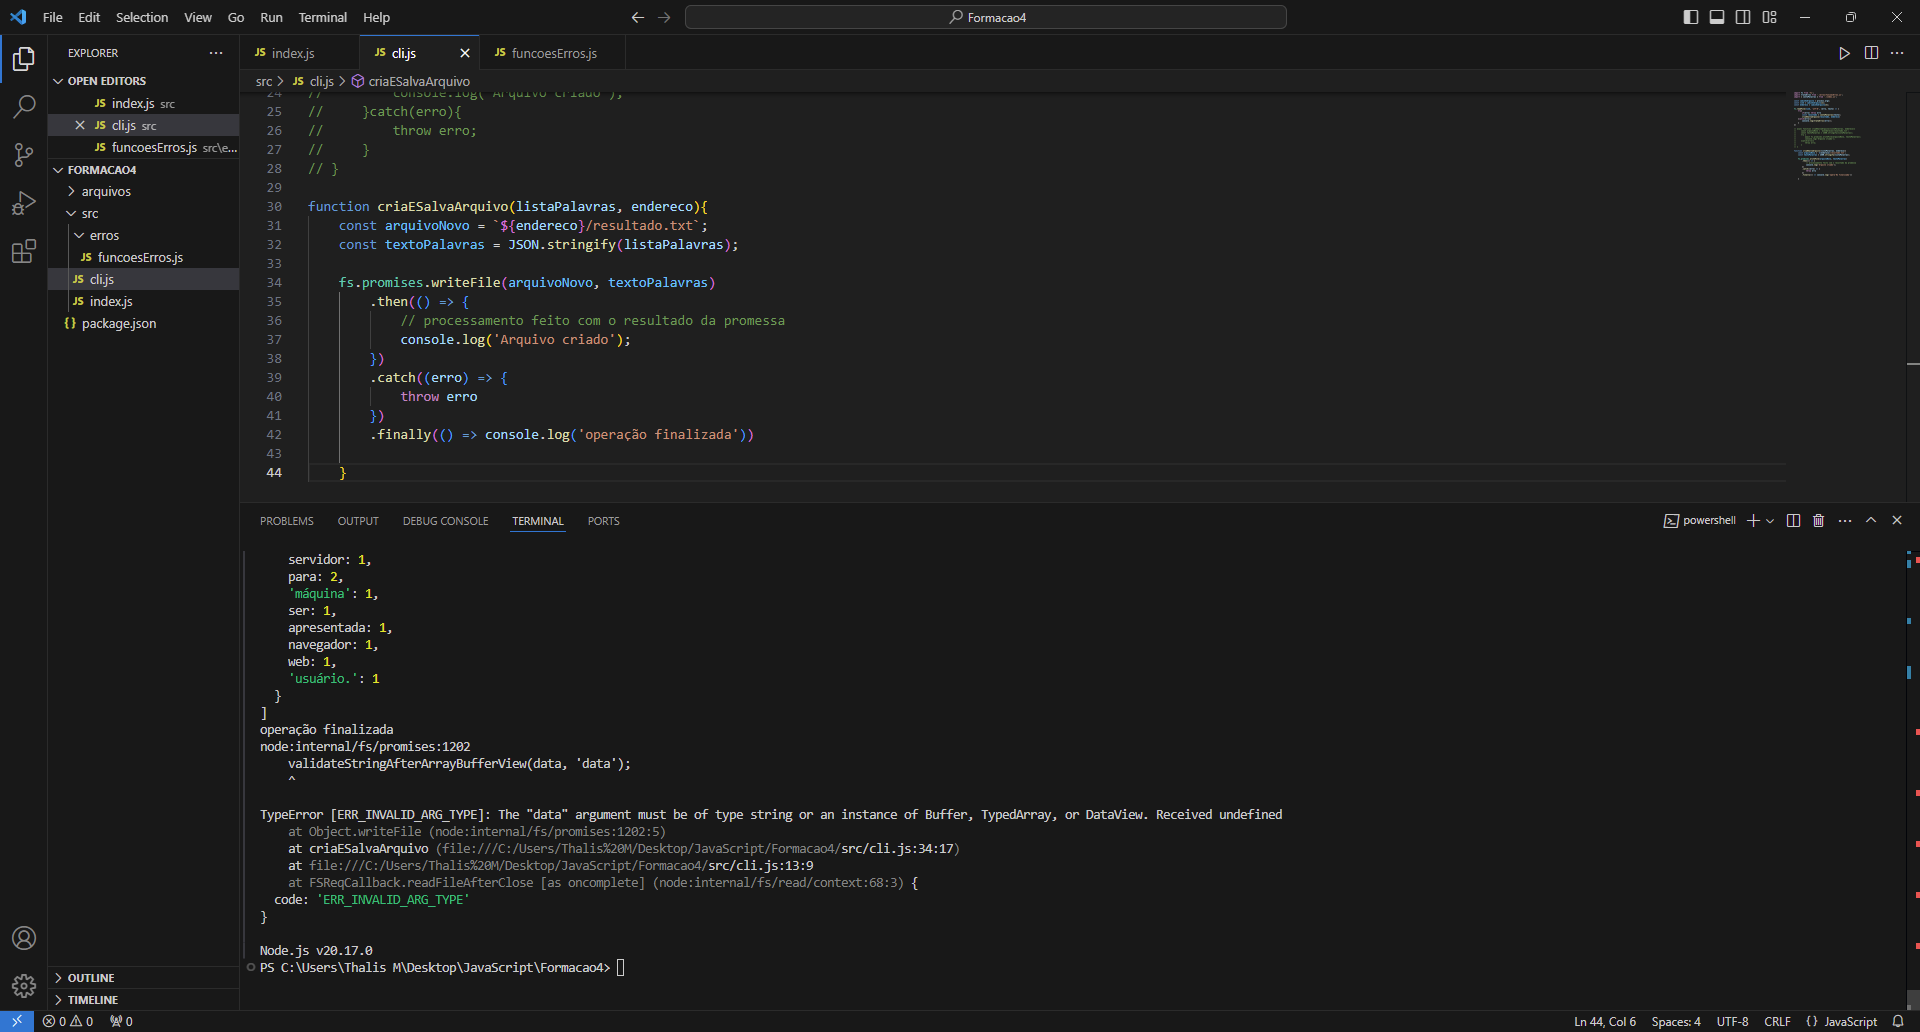Go back in navigation history
The height and width of the screenshot is (1032, 1920).
[x=638, y=17]
